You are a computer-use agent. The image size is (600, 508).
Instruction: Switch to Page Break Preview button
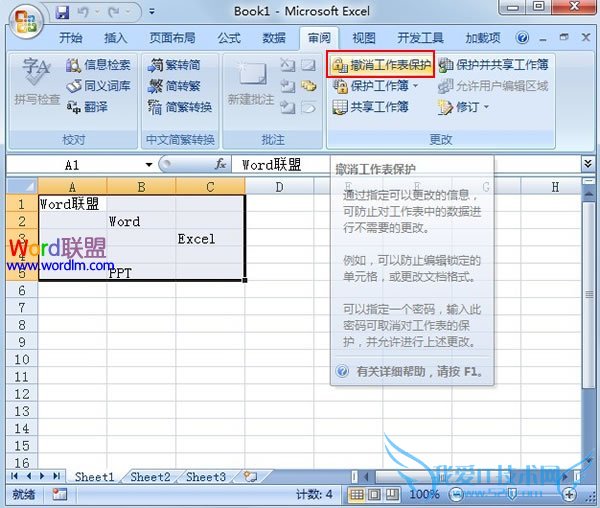click(392, 495)
